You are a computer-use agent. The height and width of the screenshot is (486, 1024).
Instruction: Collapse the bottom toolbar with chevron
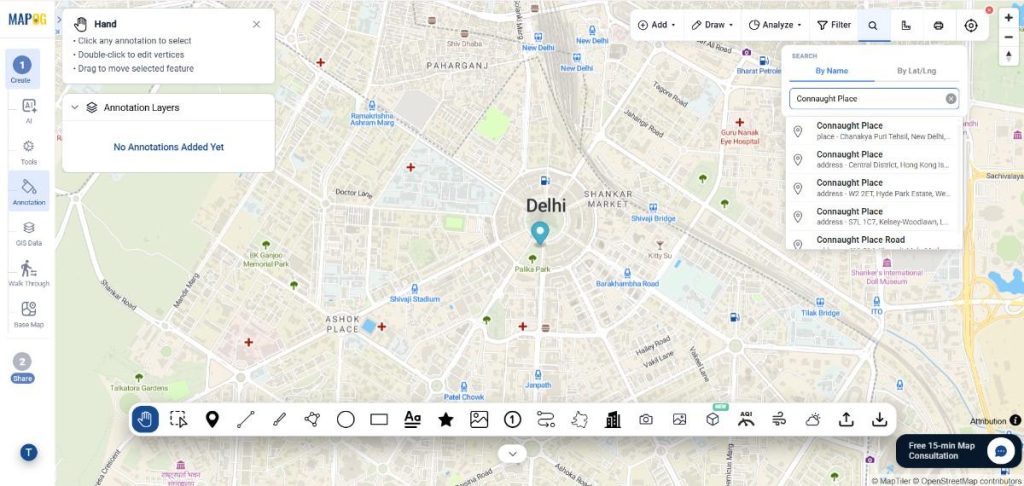coord(512,453)
